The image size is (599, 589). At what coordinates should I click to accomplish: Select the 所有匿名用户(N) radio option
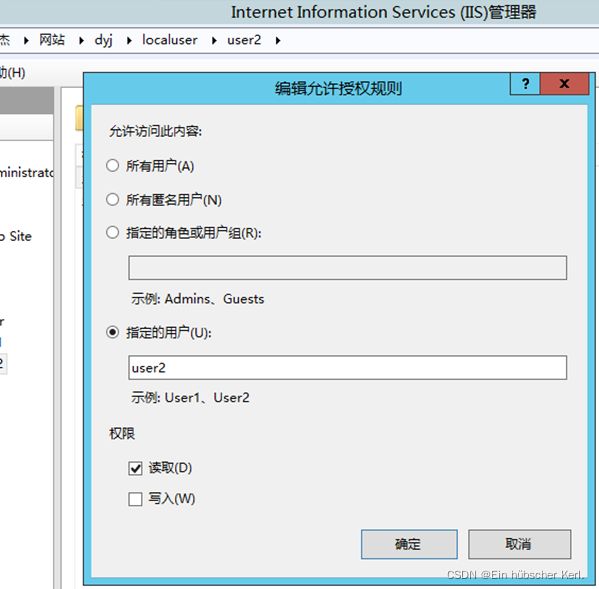[113, 199]
